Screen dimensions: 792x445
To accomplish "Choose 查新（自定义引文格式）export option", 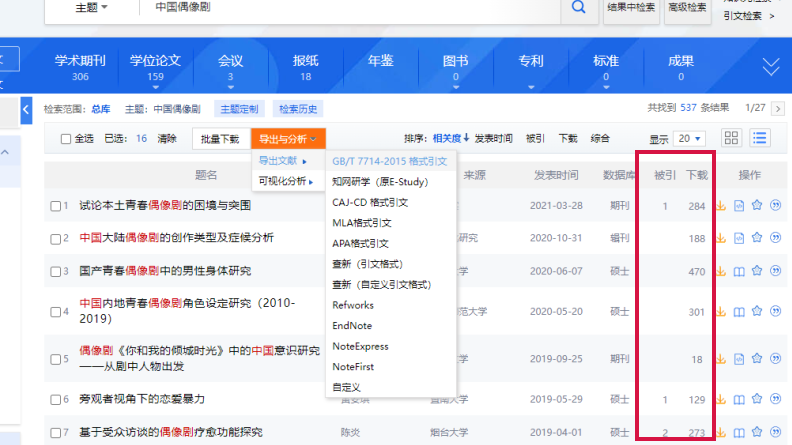I will [381, 284].
